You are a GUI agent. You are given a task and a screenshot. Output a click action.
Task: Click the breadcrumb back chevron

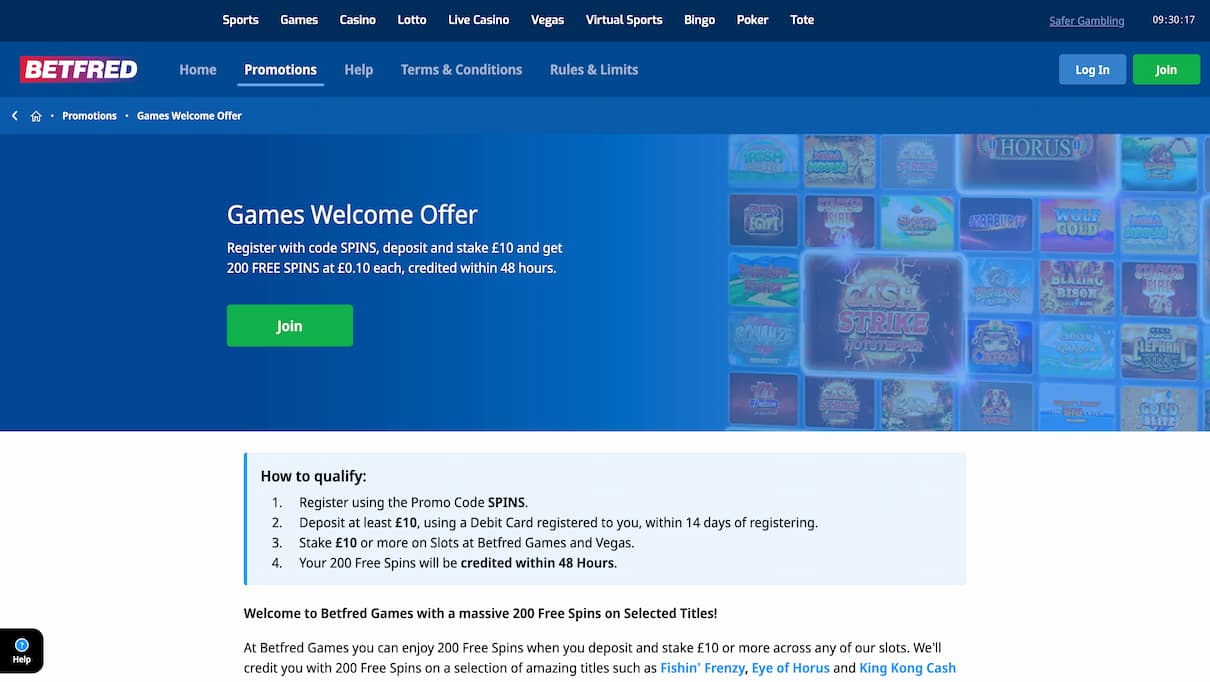coord(15,116)
